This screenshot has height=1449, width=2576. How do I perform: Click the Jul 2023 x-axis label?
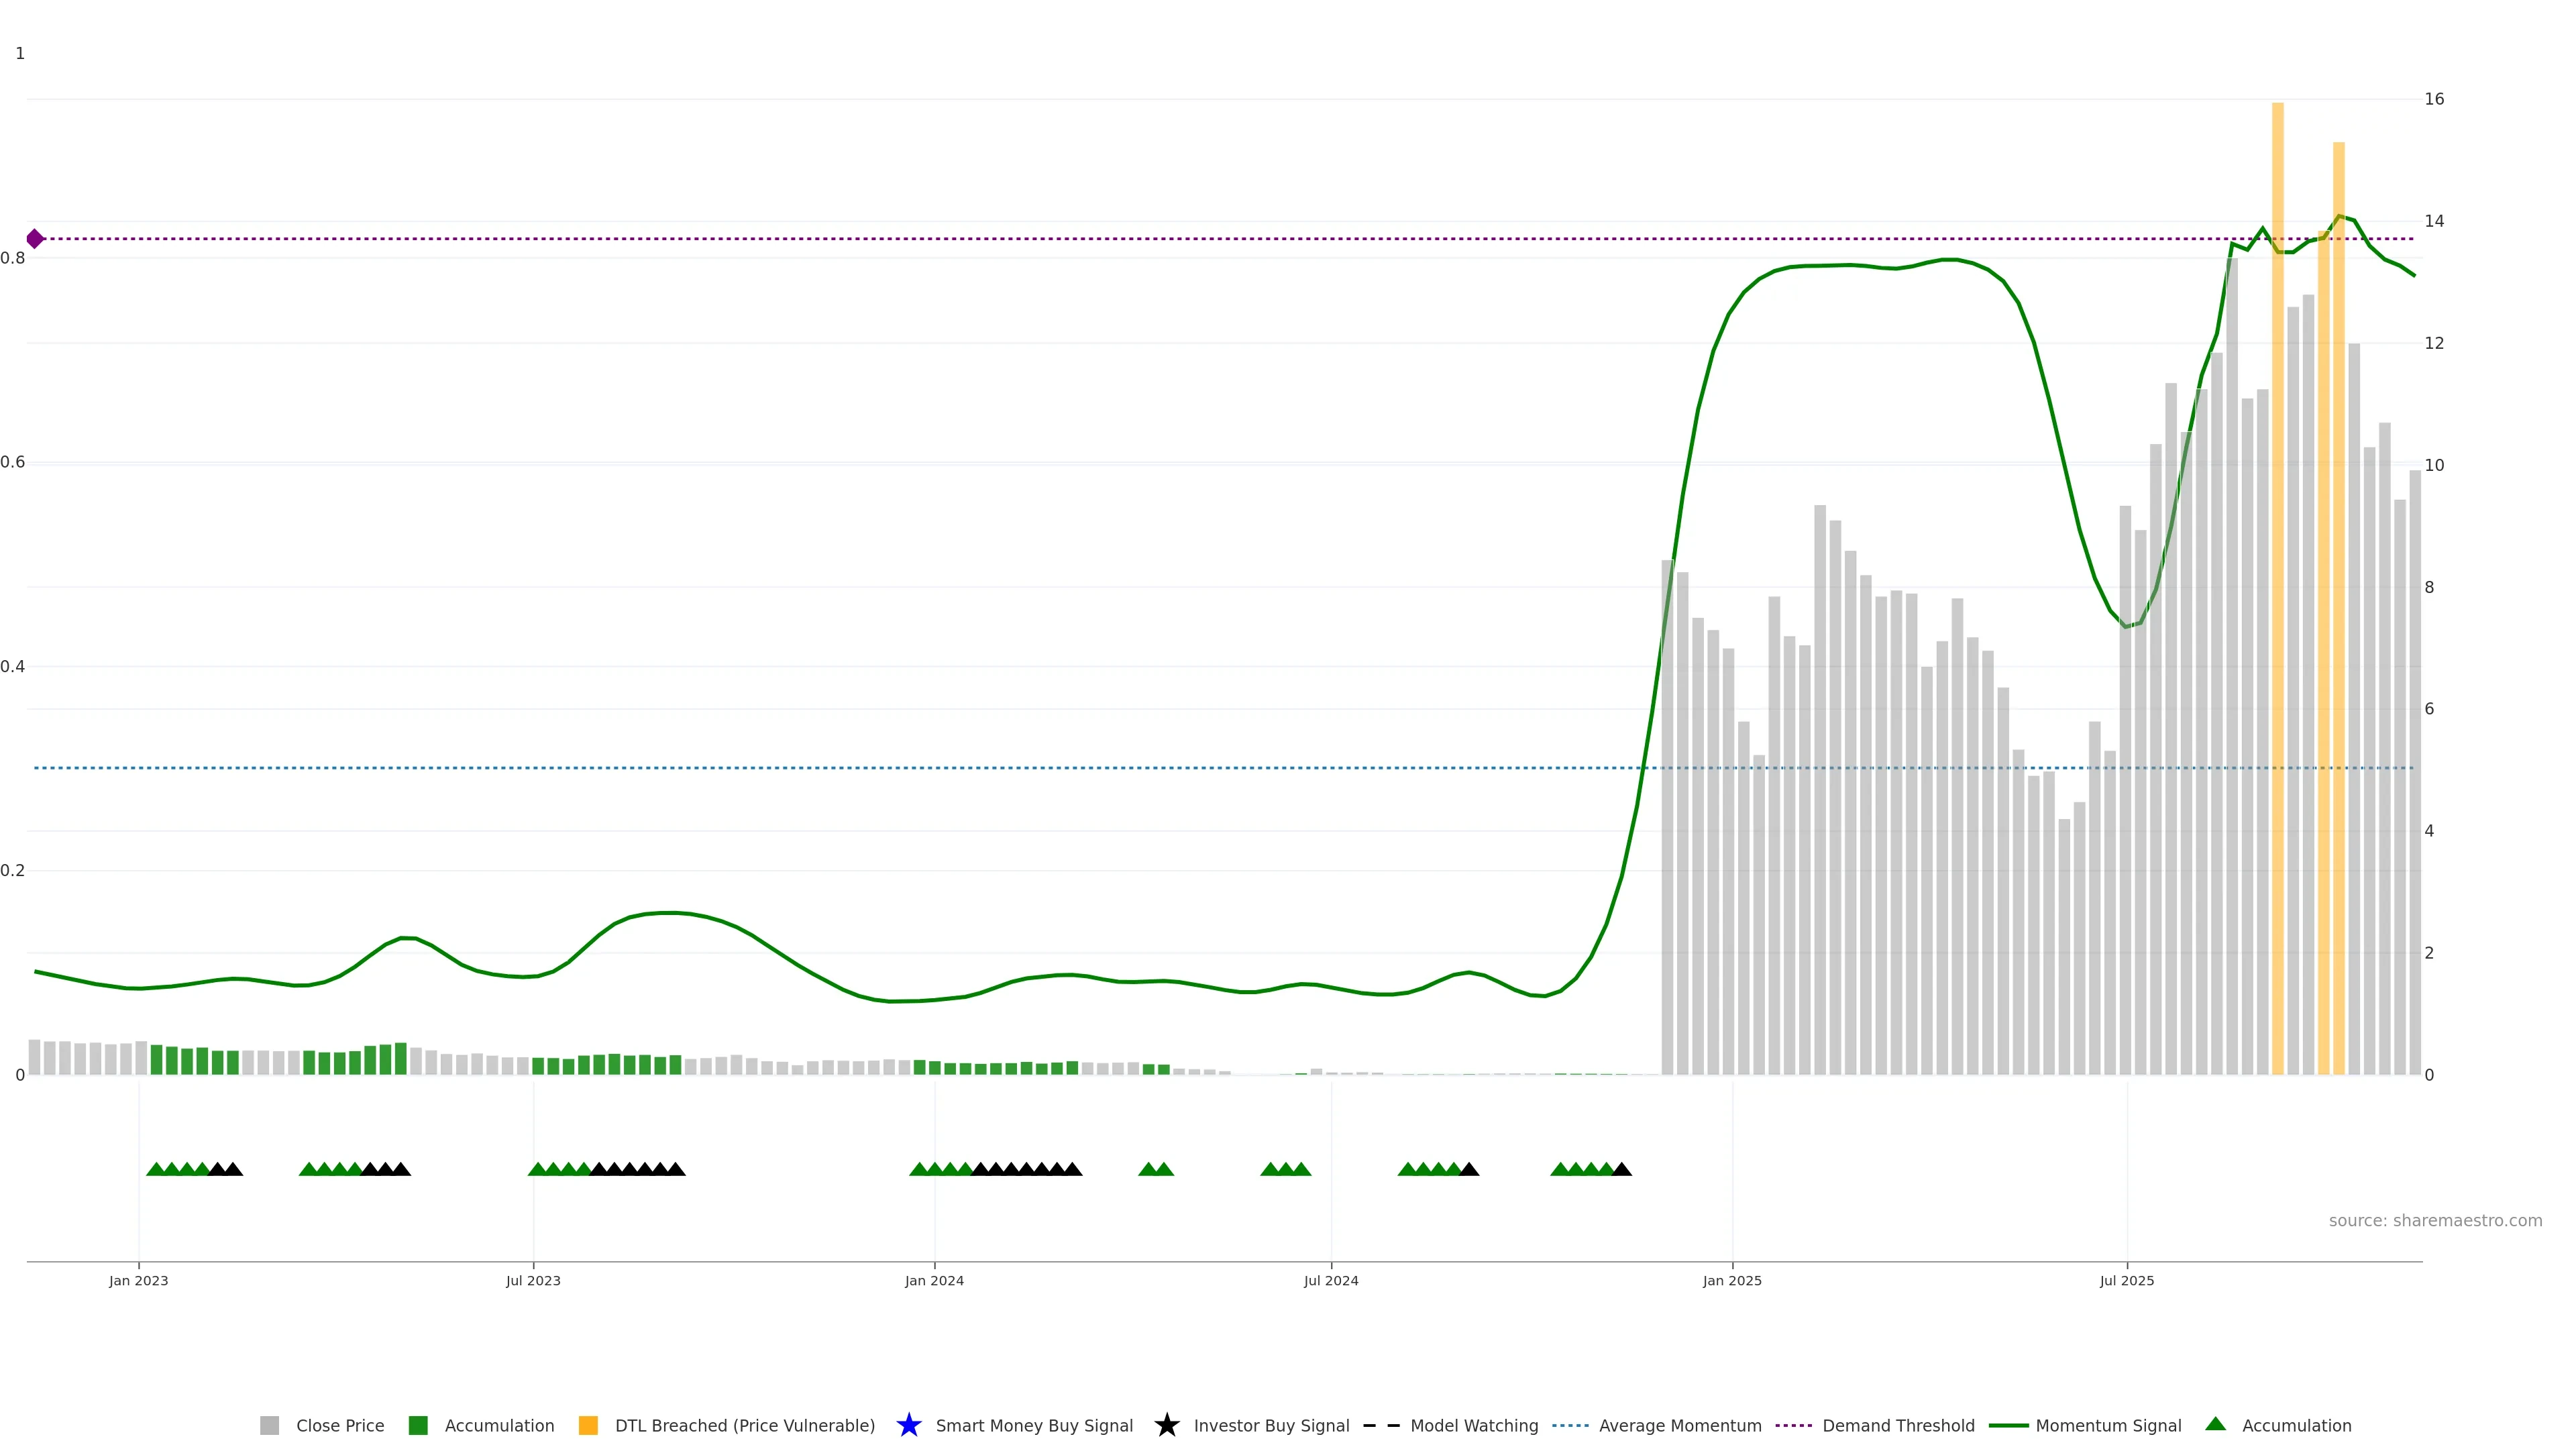coord(533,1280)
